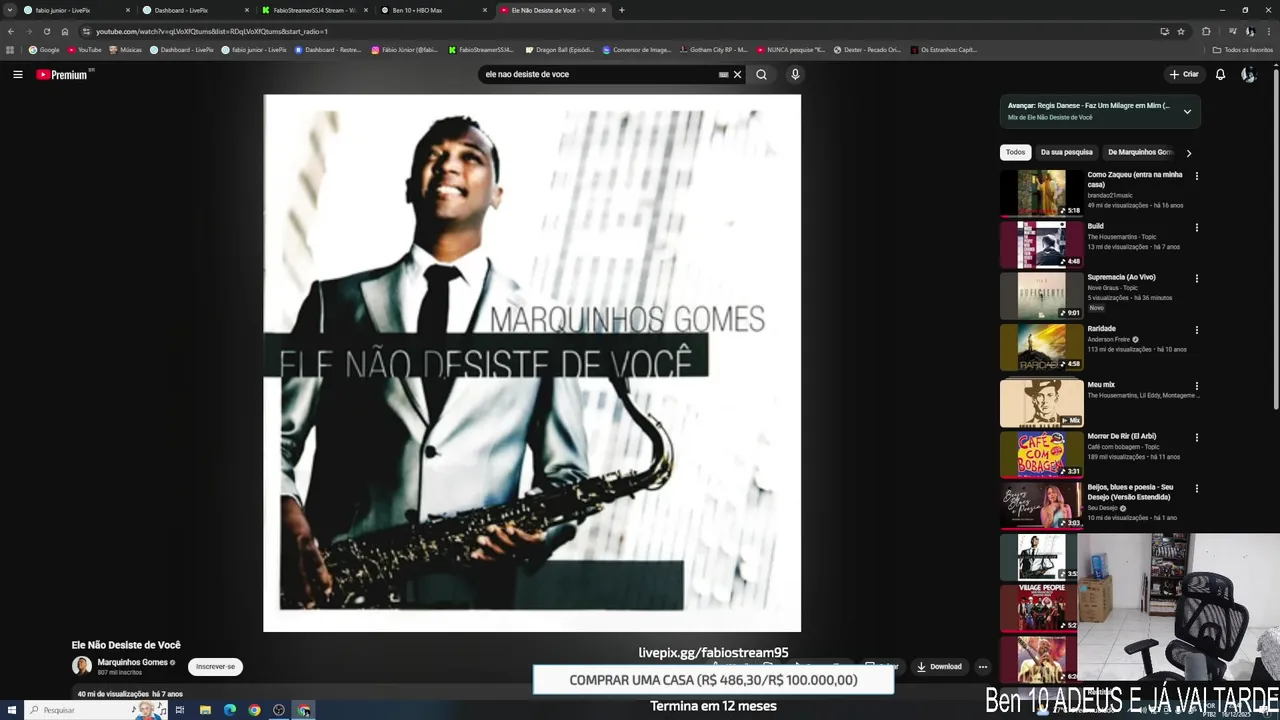
Task: Open more actions (three dots) below video
Action: [x=982, y=666]
